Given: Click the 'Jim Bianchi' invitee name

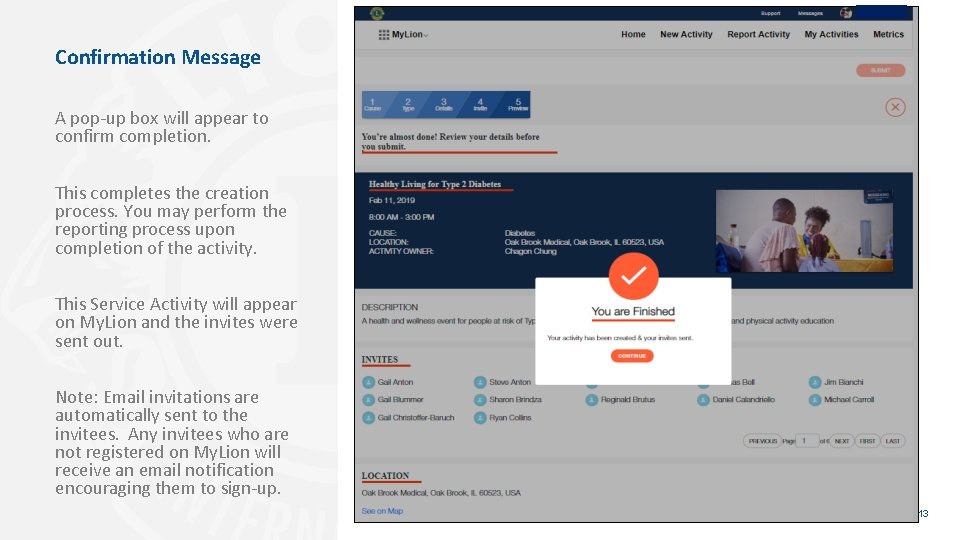Looking at the screenshot, I should (844, 382).
